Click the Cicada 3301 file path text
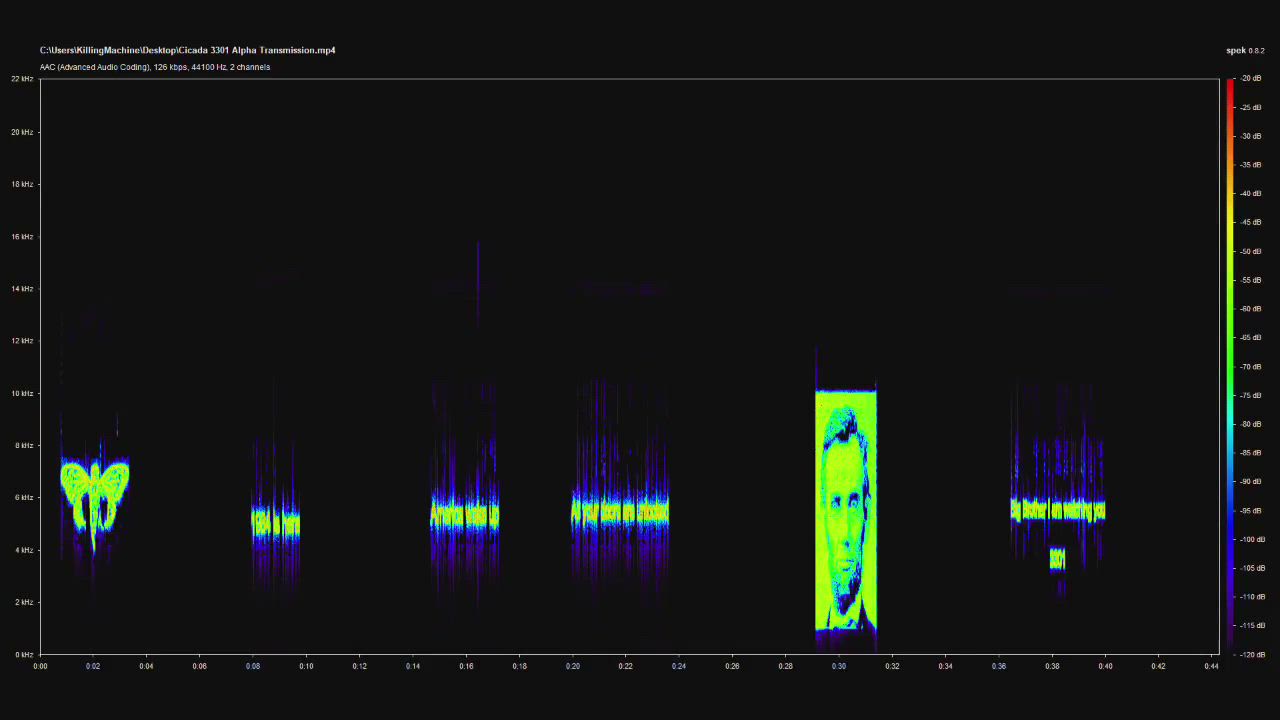Viewport: 1280px width, 720px height. click(x=187, y=50)
